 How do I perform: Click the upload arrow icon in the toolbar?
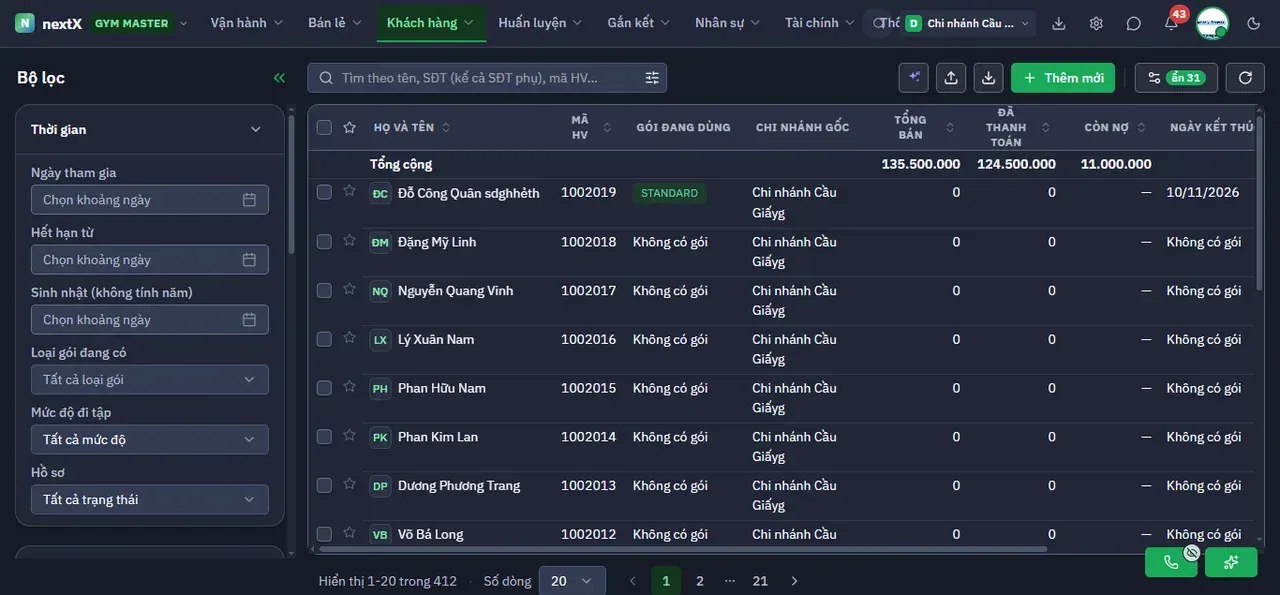pos(951,78)
